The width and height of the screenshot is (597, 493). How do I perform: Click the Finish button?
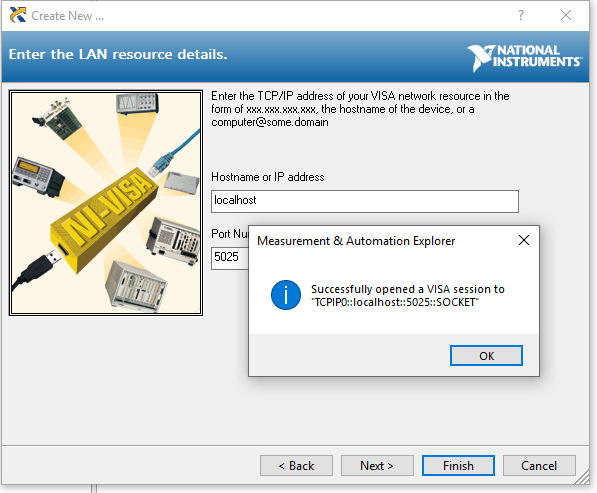tap(458, 466)
